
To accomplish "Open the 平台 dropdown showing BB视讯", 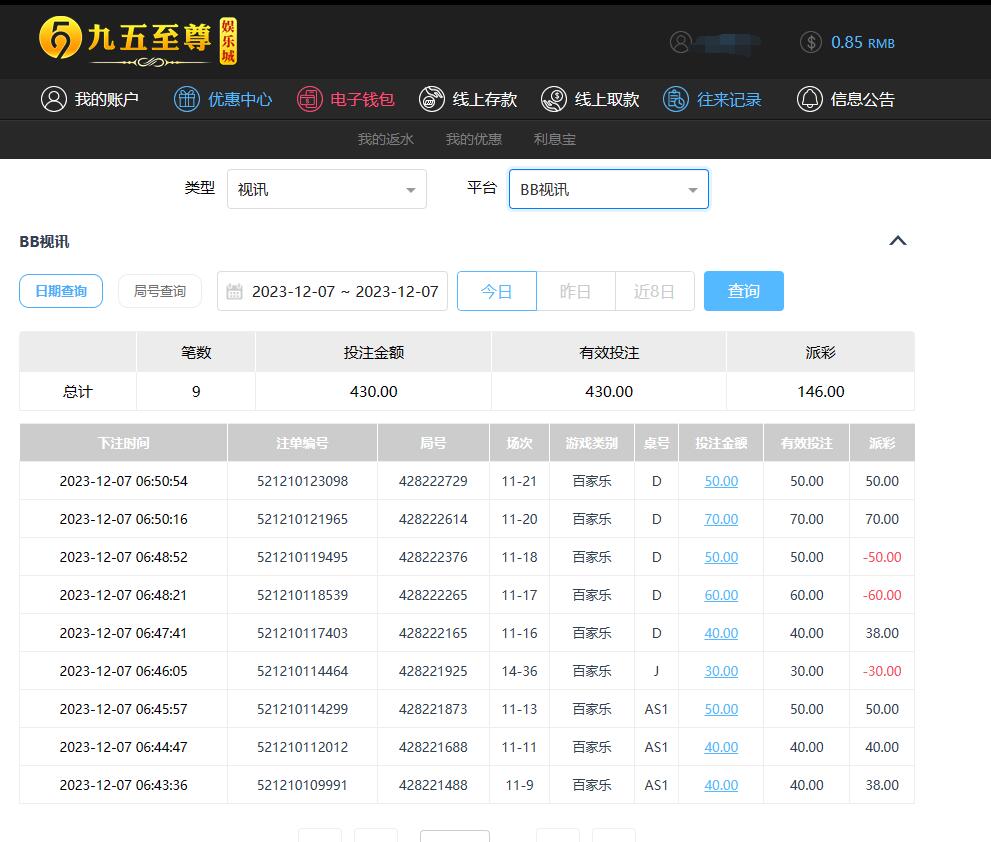I will tap(609, 189).
